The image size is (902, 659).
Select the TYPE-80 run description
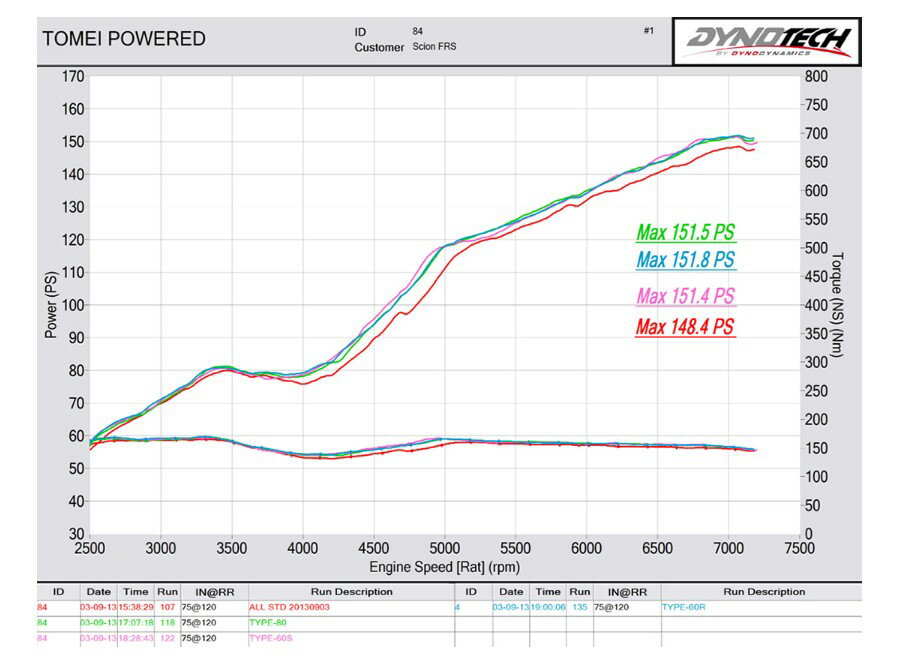pos(267,623)
